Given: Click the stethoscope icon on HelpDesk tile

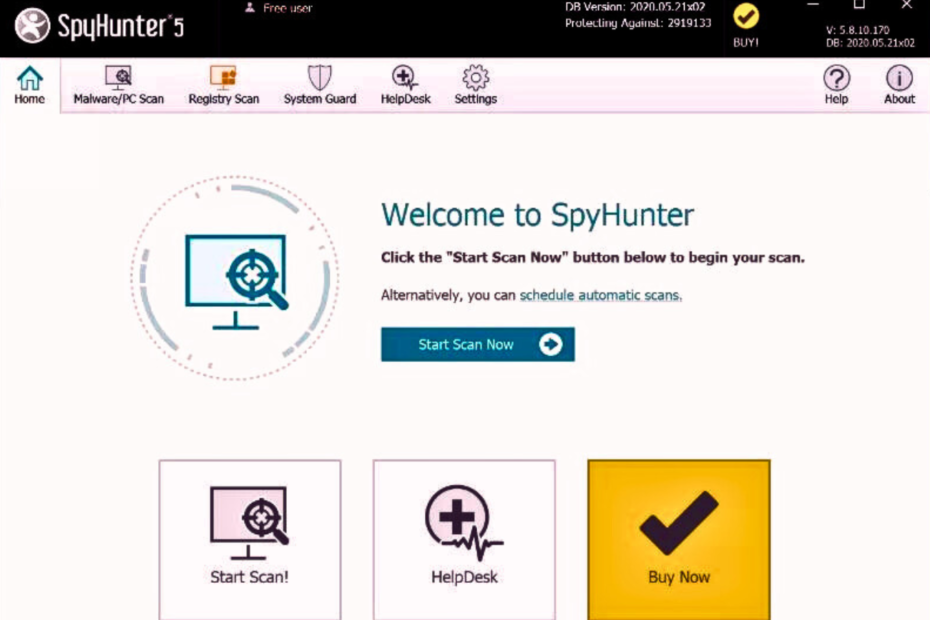Looking at the screenshot, I should tap(463, 520).
